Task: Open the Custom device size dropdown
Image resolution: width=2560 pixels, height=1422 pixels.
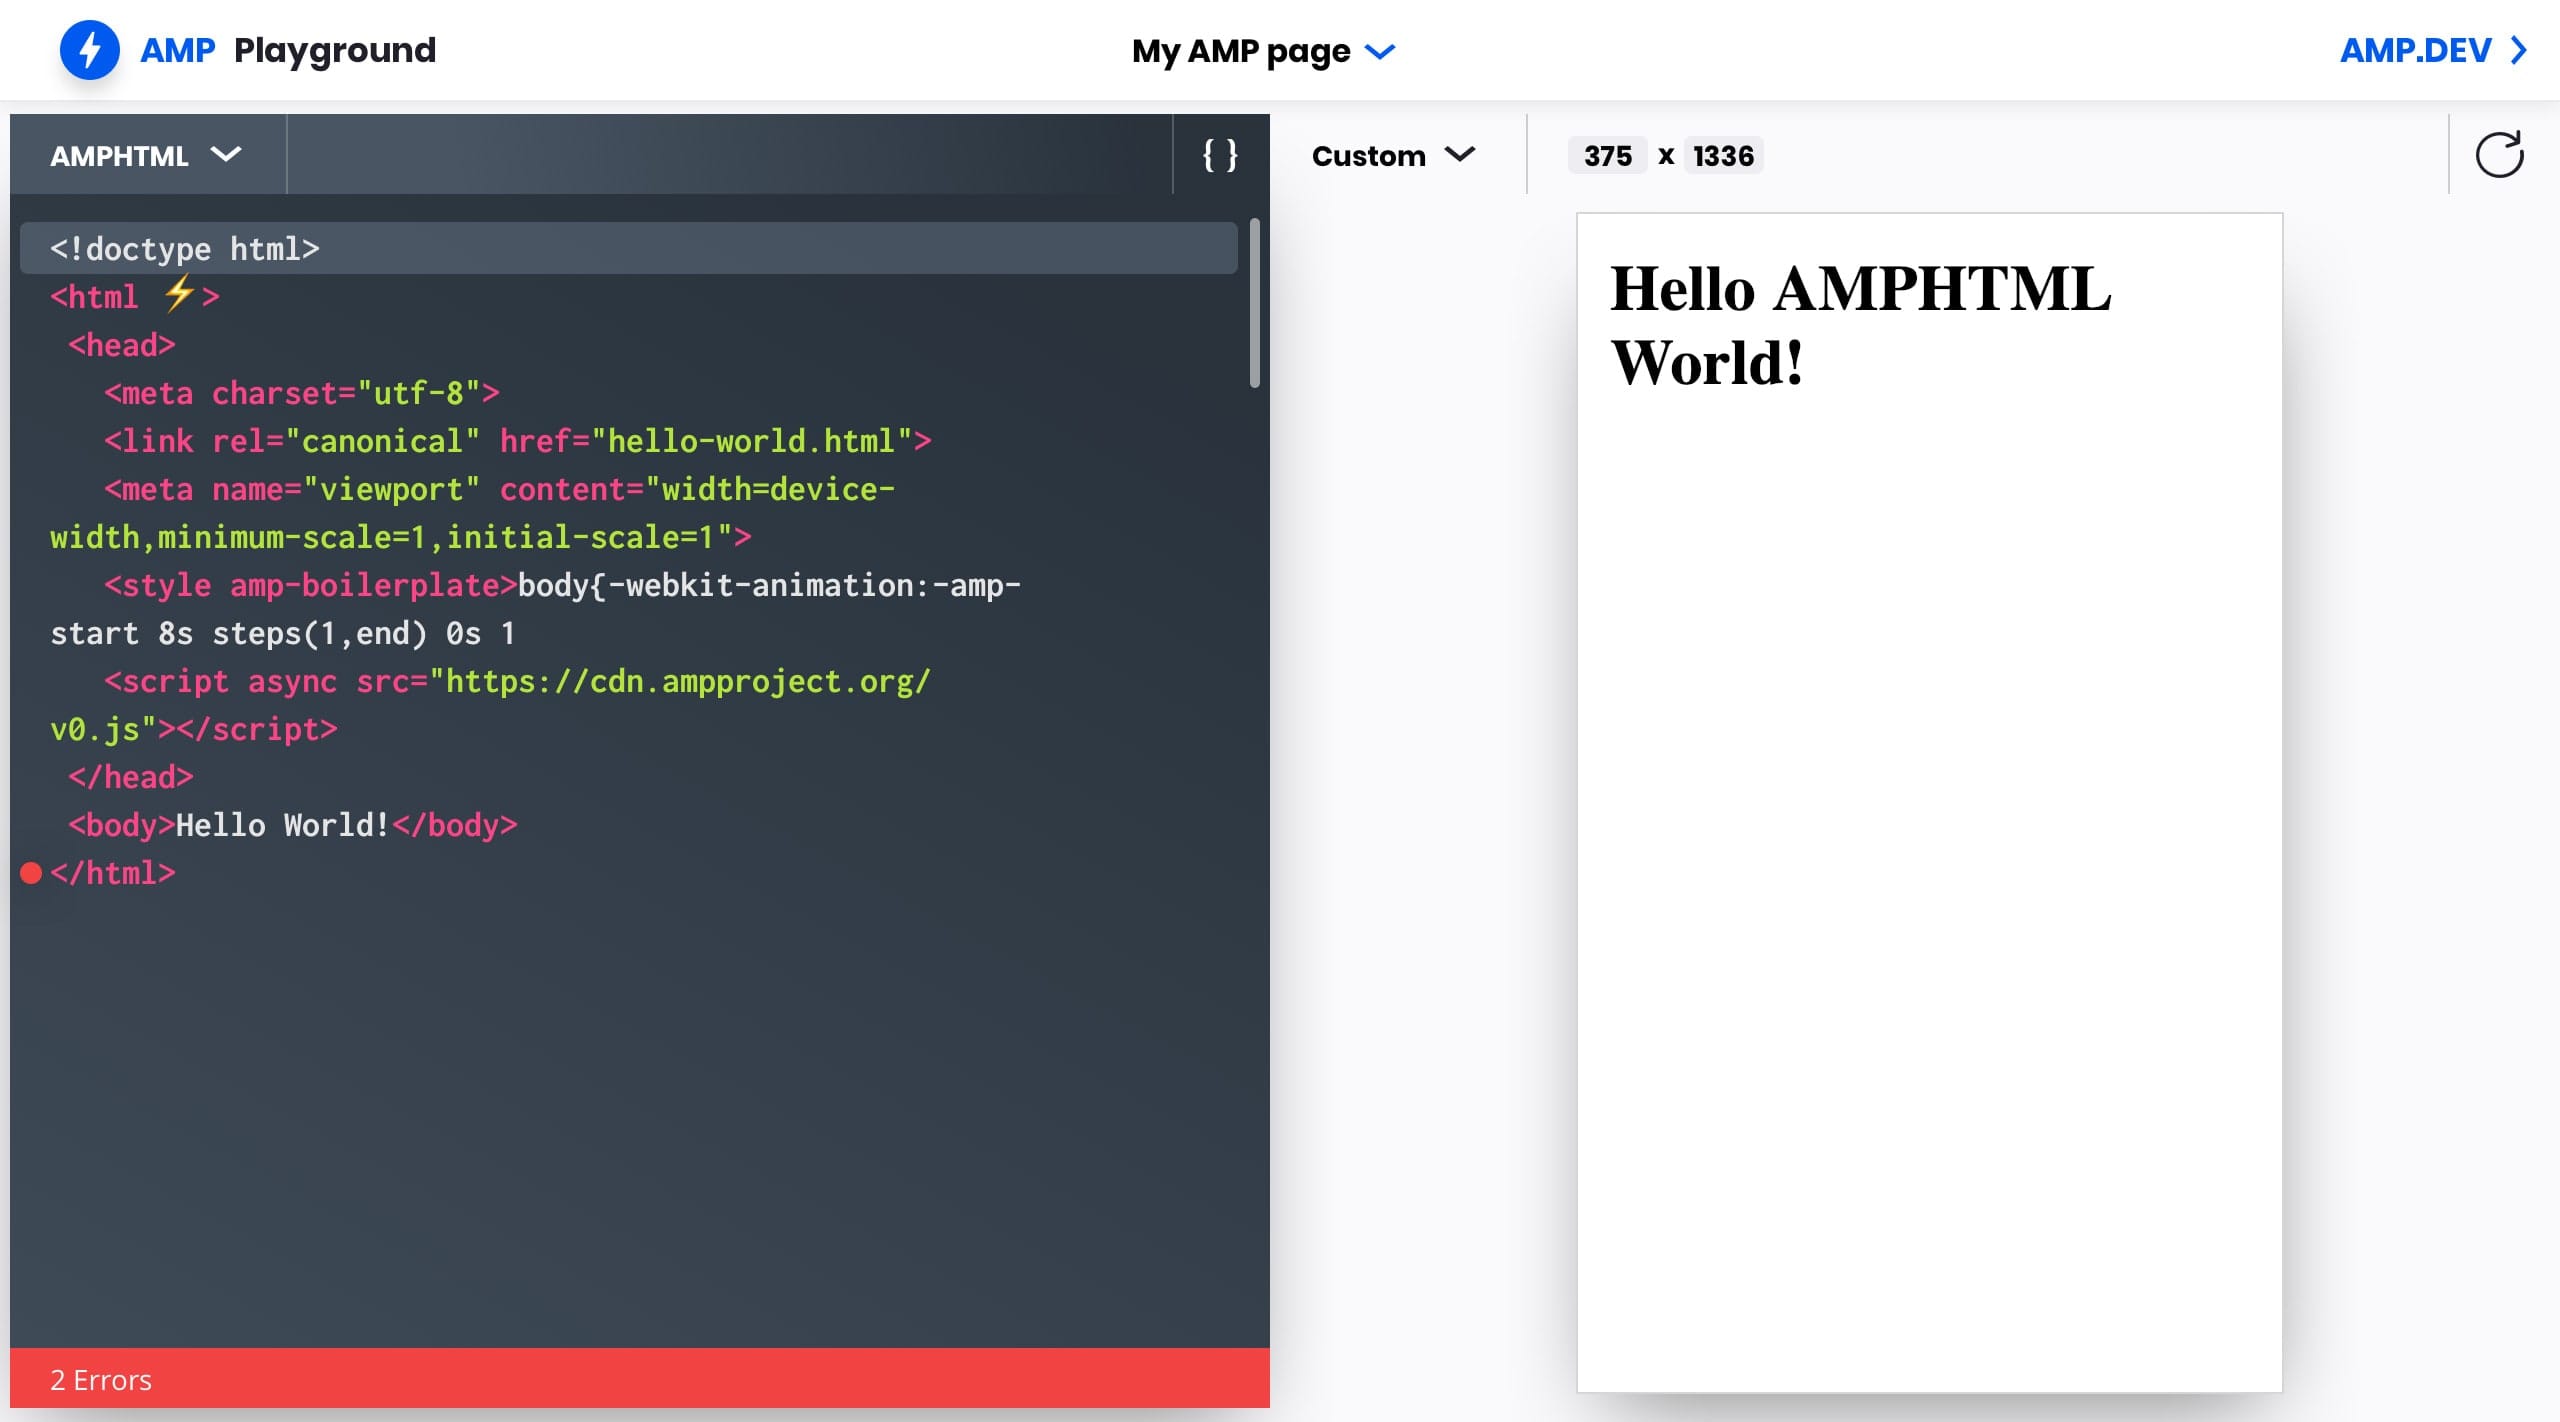Action: [1393, 155]
